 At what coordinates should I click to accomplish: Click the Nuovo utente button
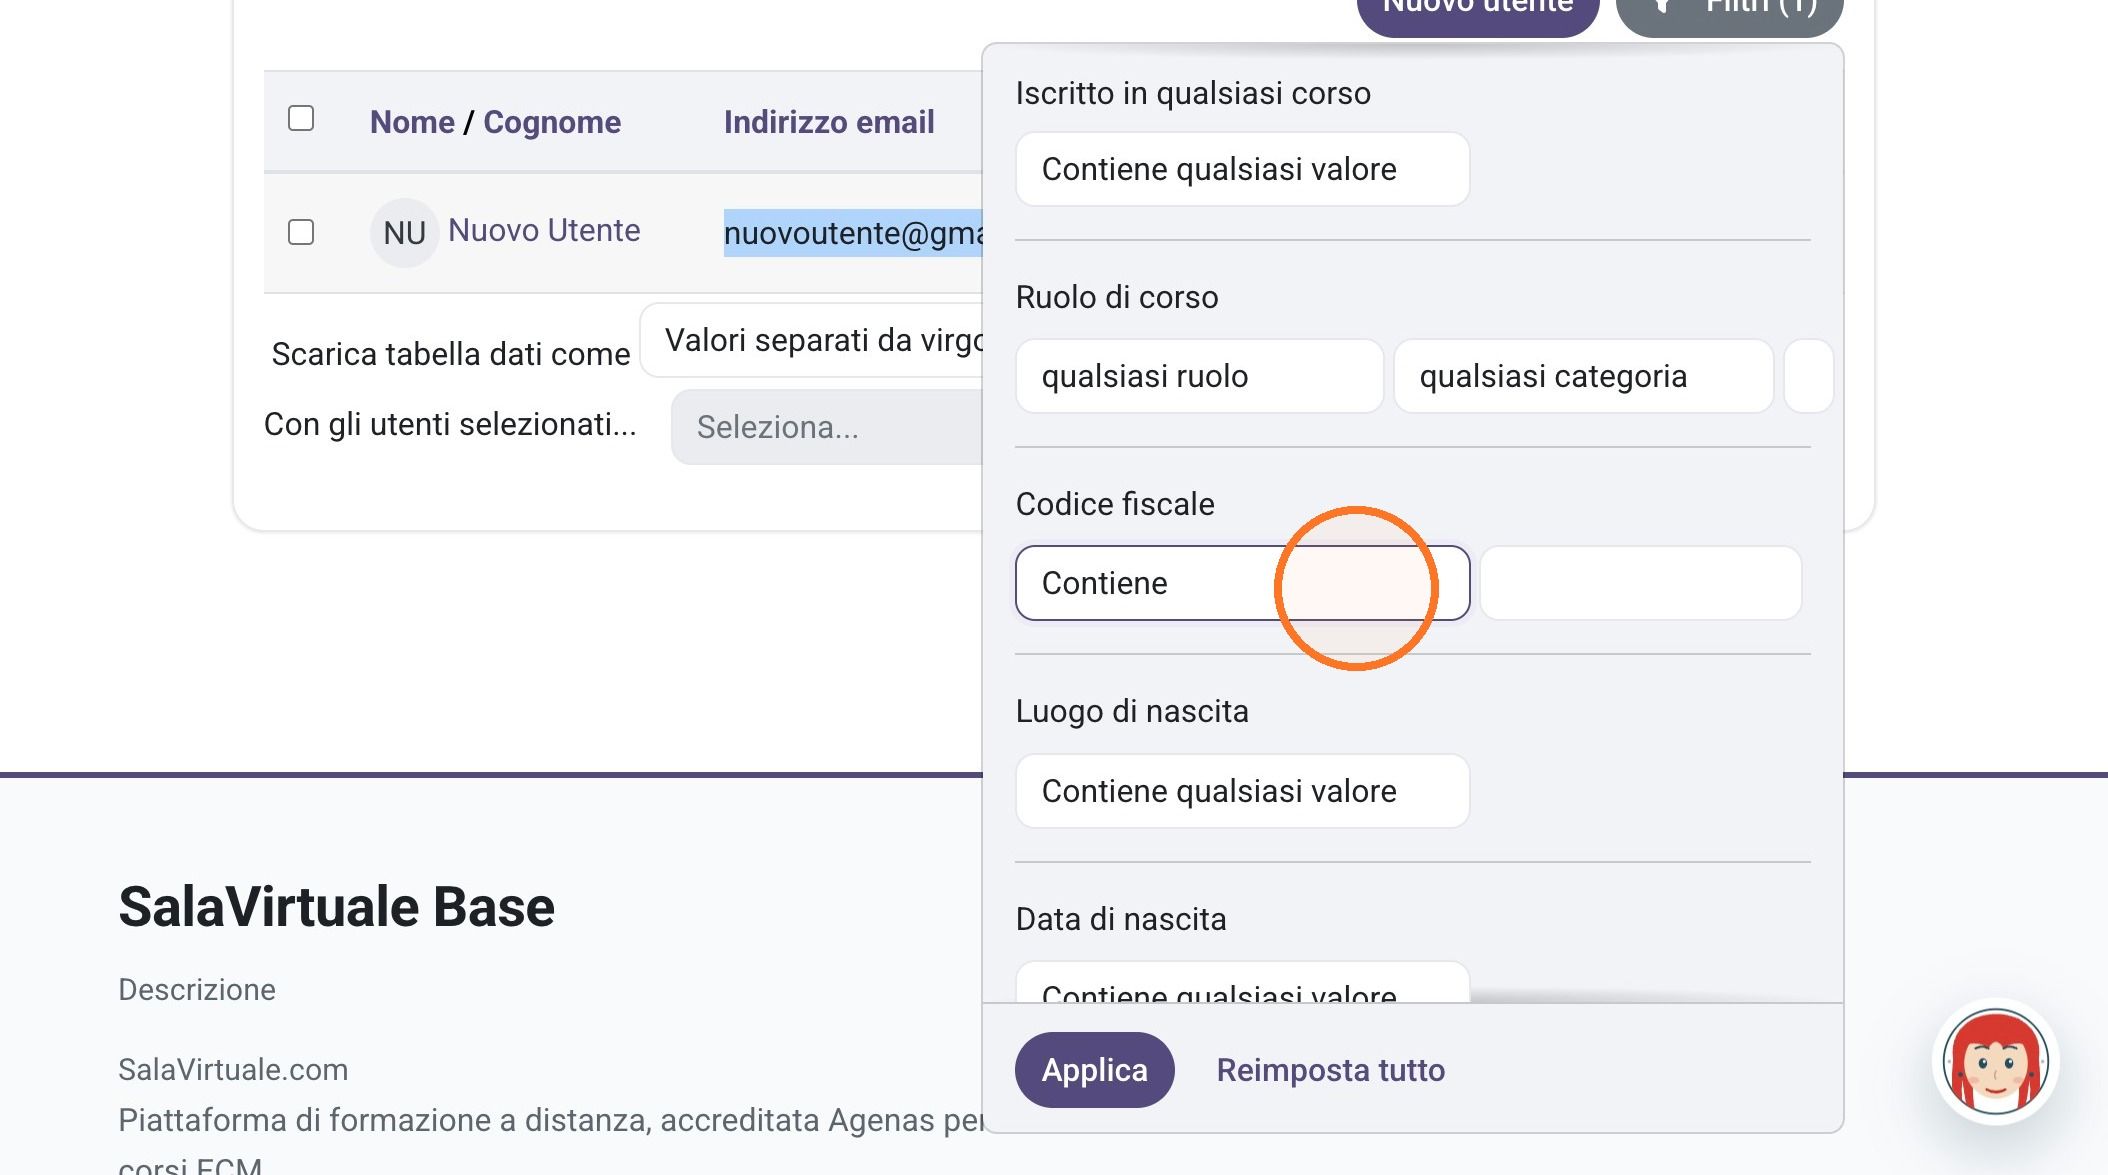pos(1477,10)
